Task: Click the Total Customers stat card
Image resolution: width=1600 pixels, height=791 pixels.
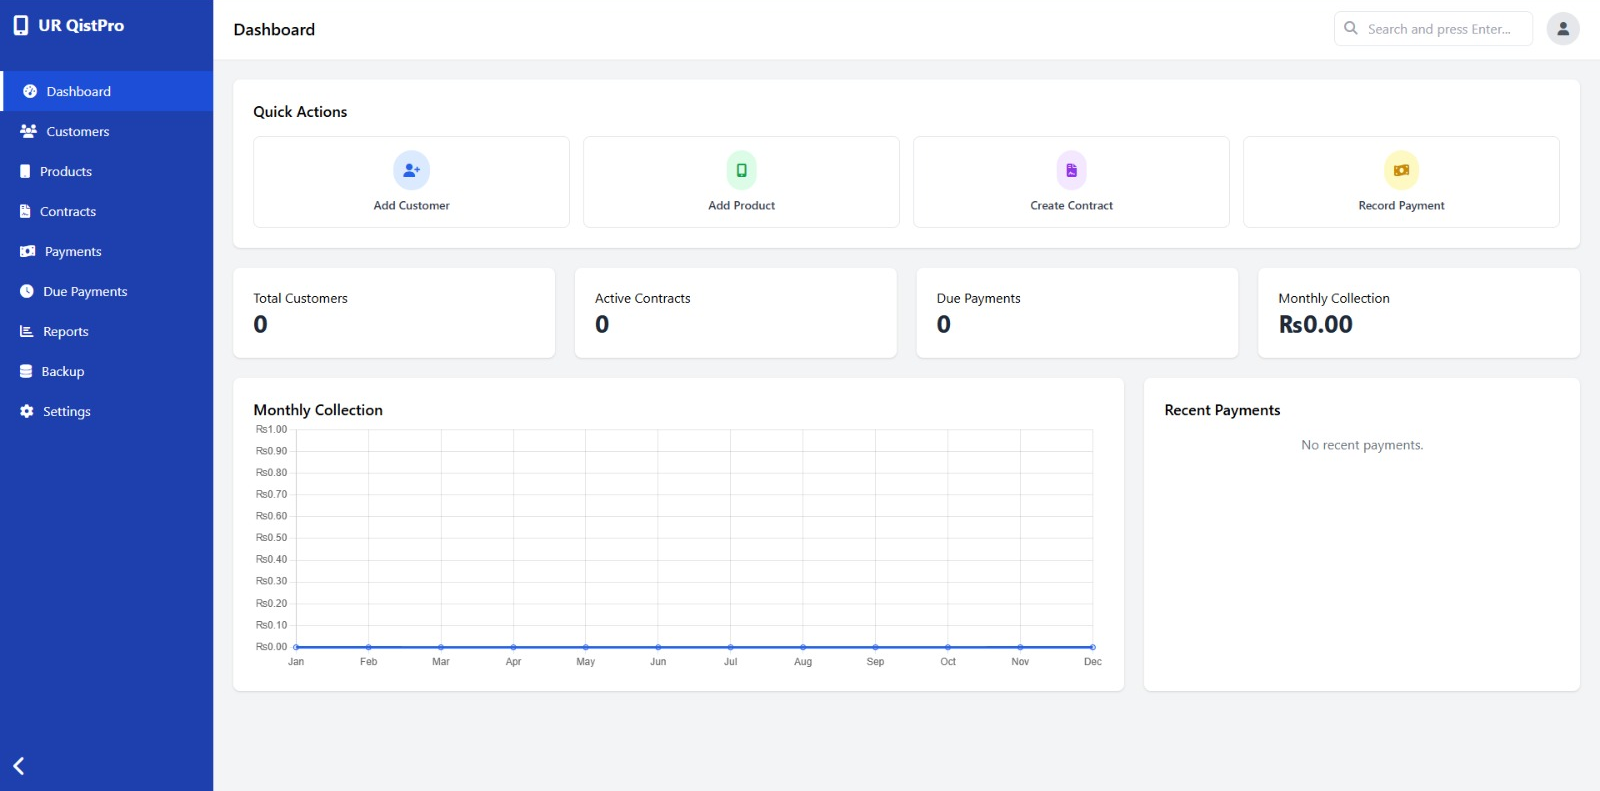Action: click(393, 312)
